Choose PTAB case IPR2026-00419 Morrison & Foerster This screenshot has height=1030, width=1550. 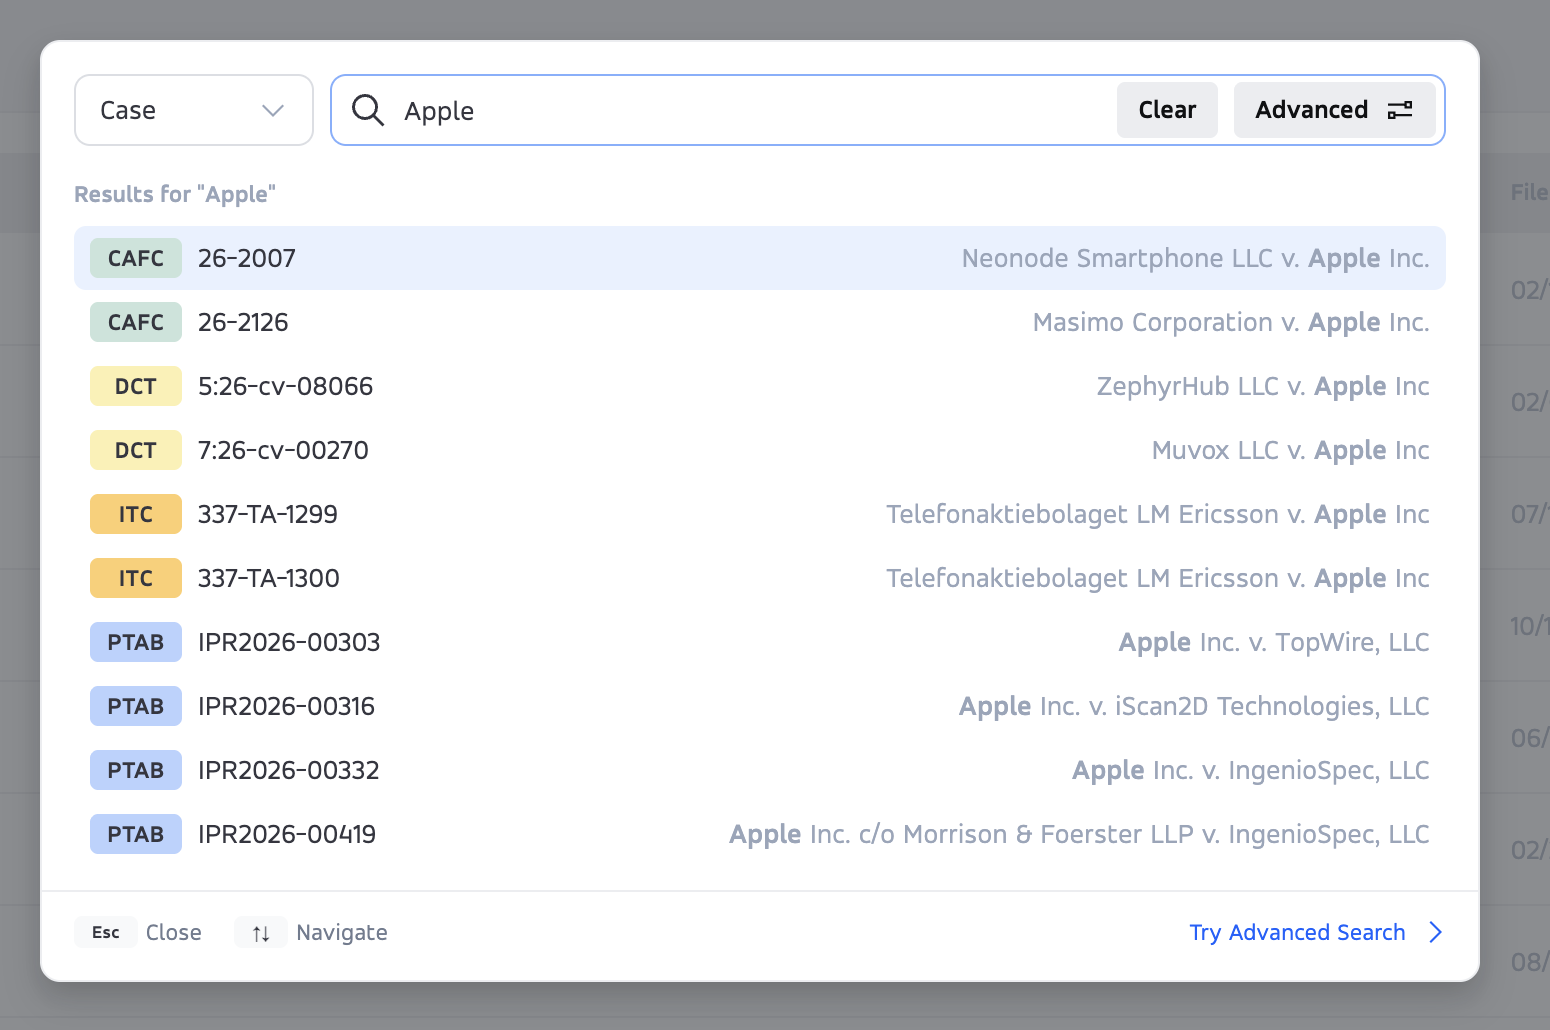coord(760,834)
